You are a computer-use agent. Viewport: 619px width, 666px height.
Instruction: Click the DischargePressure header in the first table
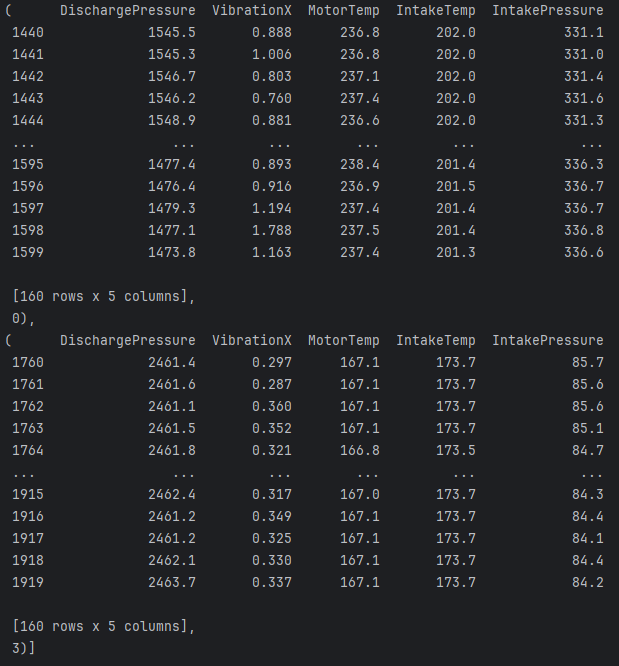point(128,11)
